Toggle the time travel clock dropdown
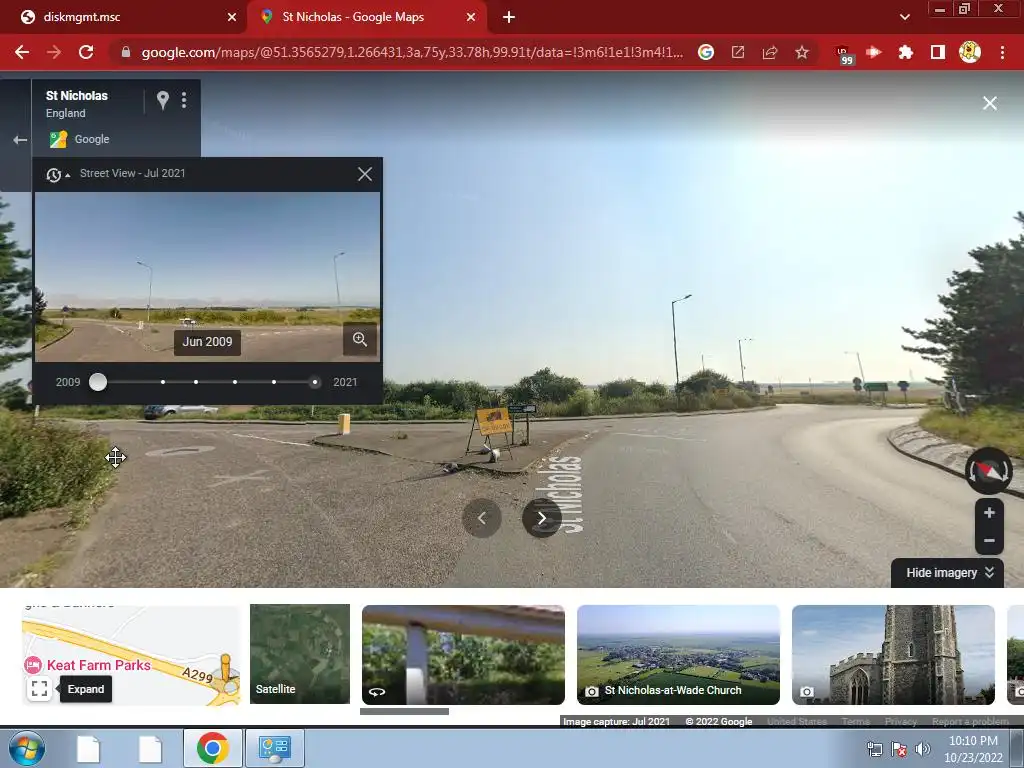The width and height of the screenshot is (1024, 768). pyautogui.click(x=57, y=174)
